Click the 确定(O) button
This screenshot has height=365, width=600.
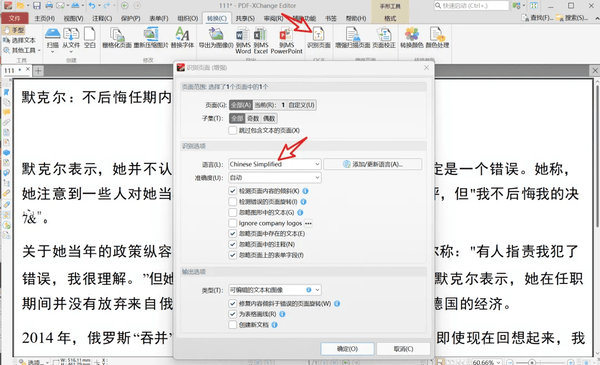pyautogui.click(x=347, y=349)
